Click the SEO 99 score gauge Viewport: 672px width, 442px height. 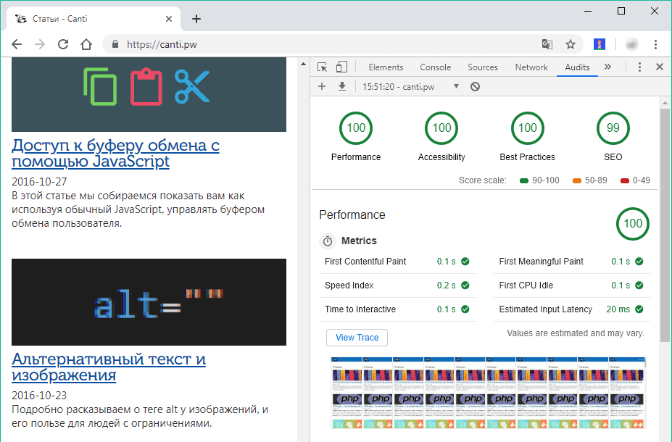coord(613,128)
